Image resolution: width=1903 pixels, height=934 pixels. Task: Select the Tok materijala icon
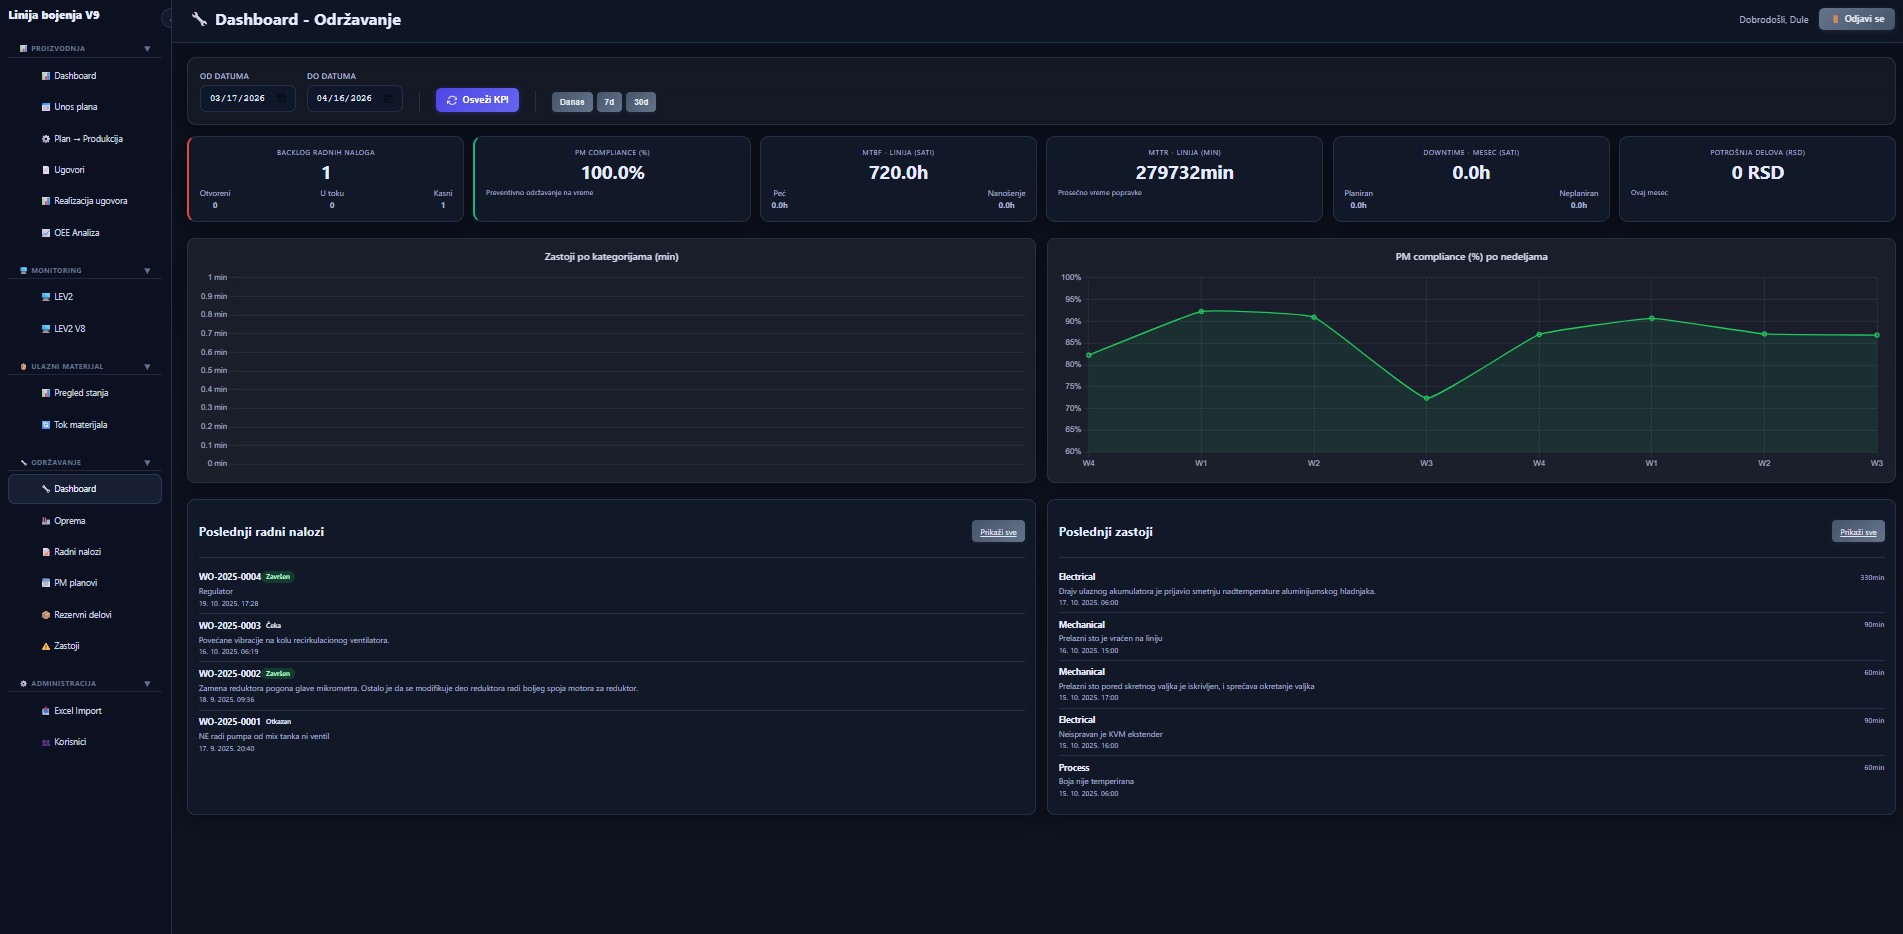pos(45,425)
